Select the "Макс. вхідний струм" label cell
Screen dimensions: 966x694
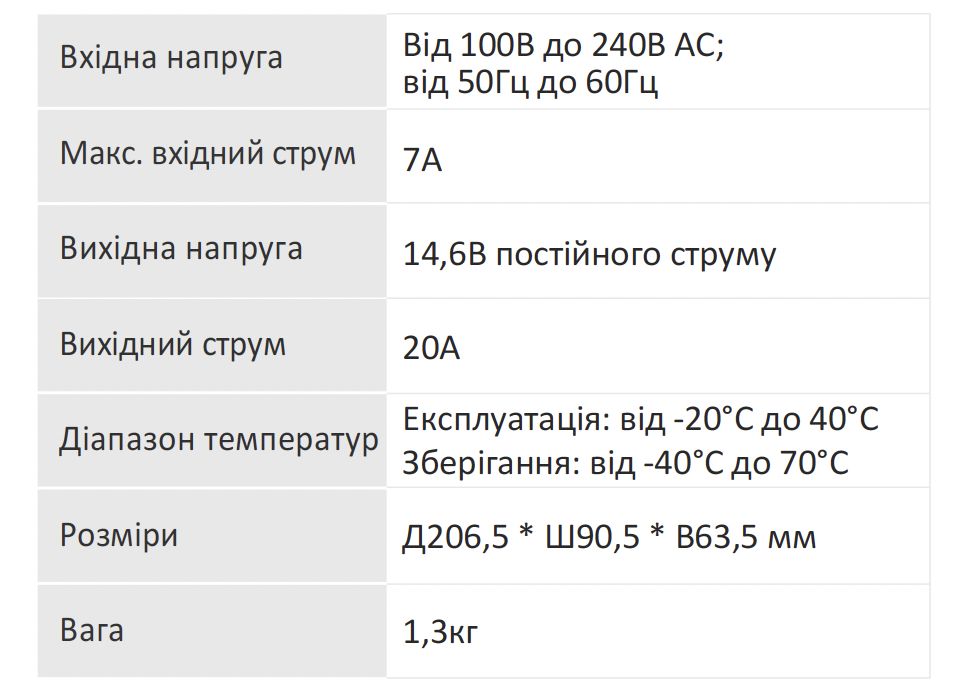click(208, 155)
